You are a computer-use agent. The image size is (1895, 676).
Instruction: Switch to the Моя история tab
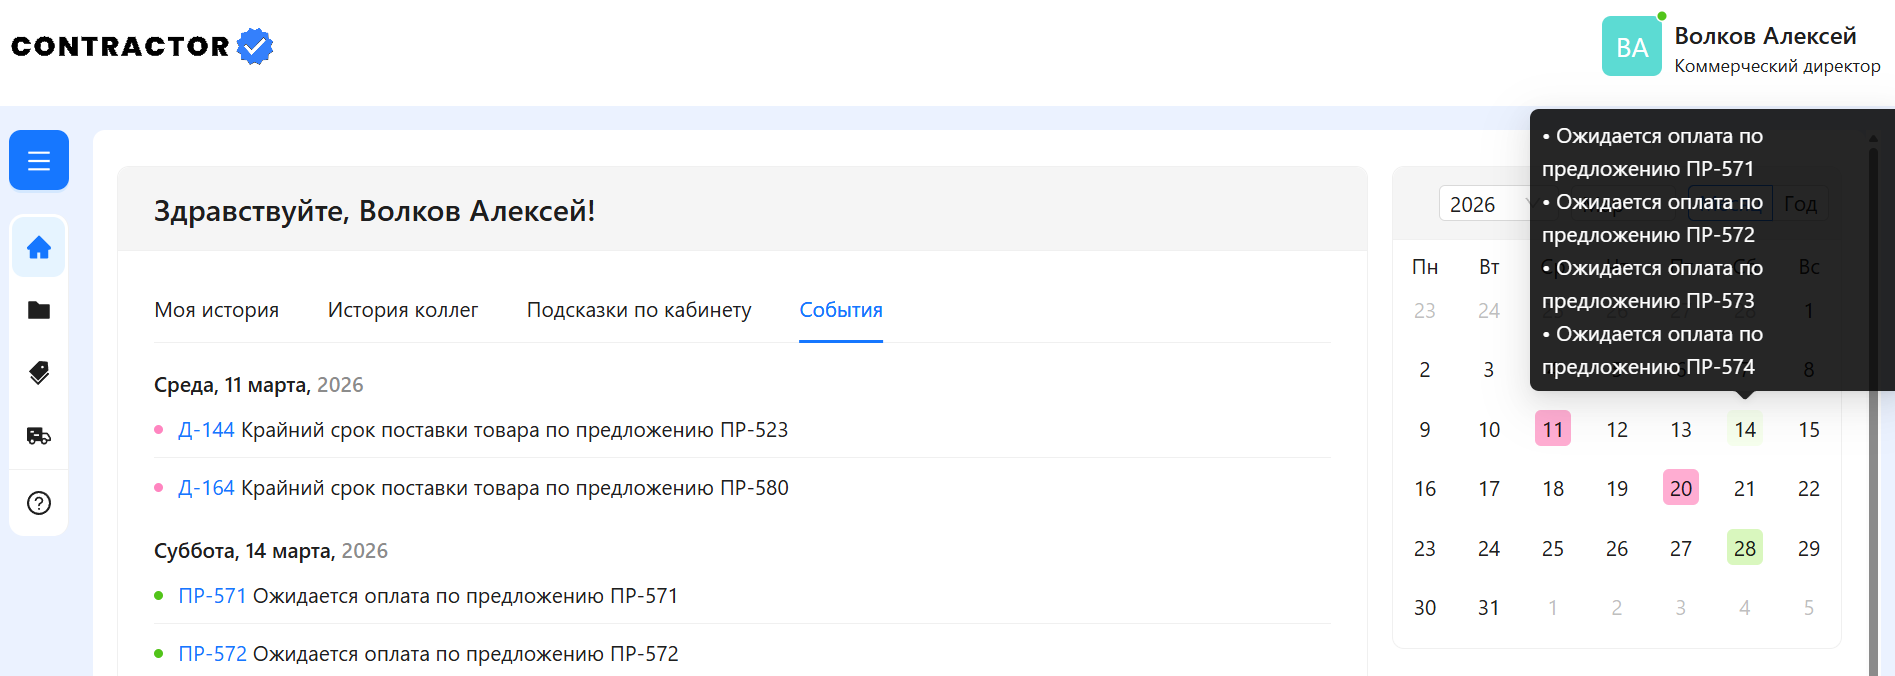click(x=216, y=310)
